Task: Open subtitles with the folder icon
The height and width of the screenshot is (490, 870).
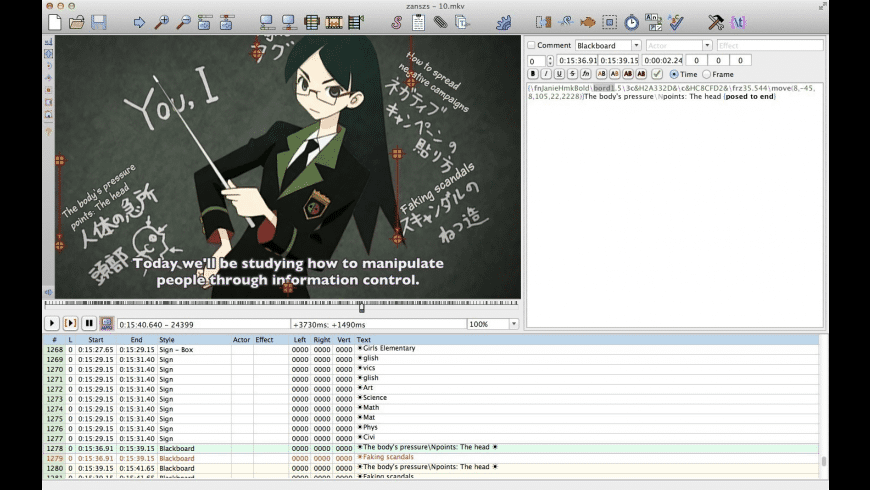Action: tap(77, 22)
